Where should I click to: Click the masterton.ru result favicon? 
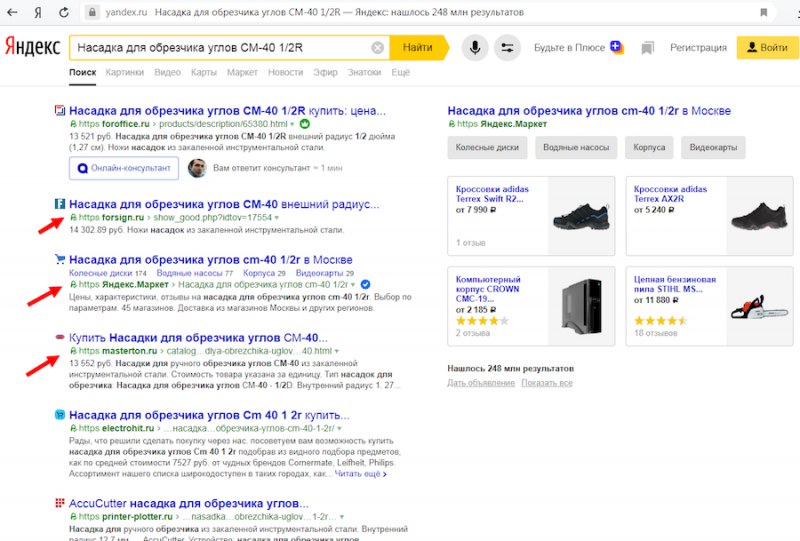(x=60, y=337)
